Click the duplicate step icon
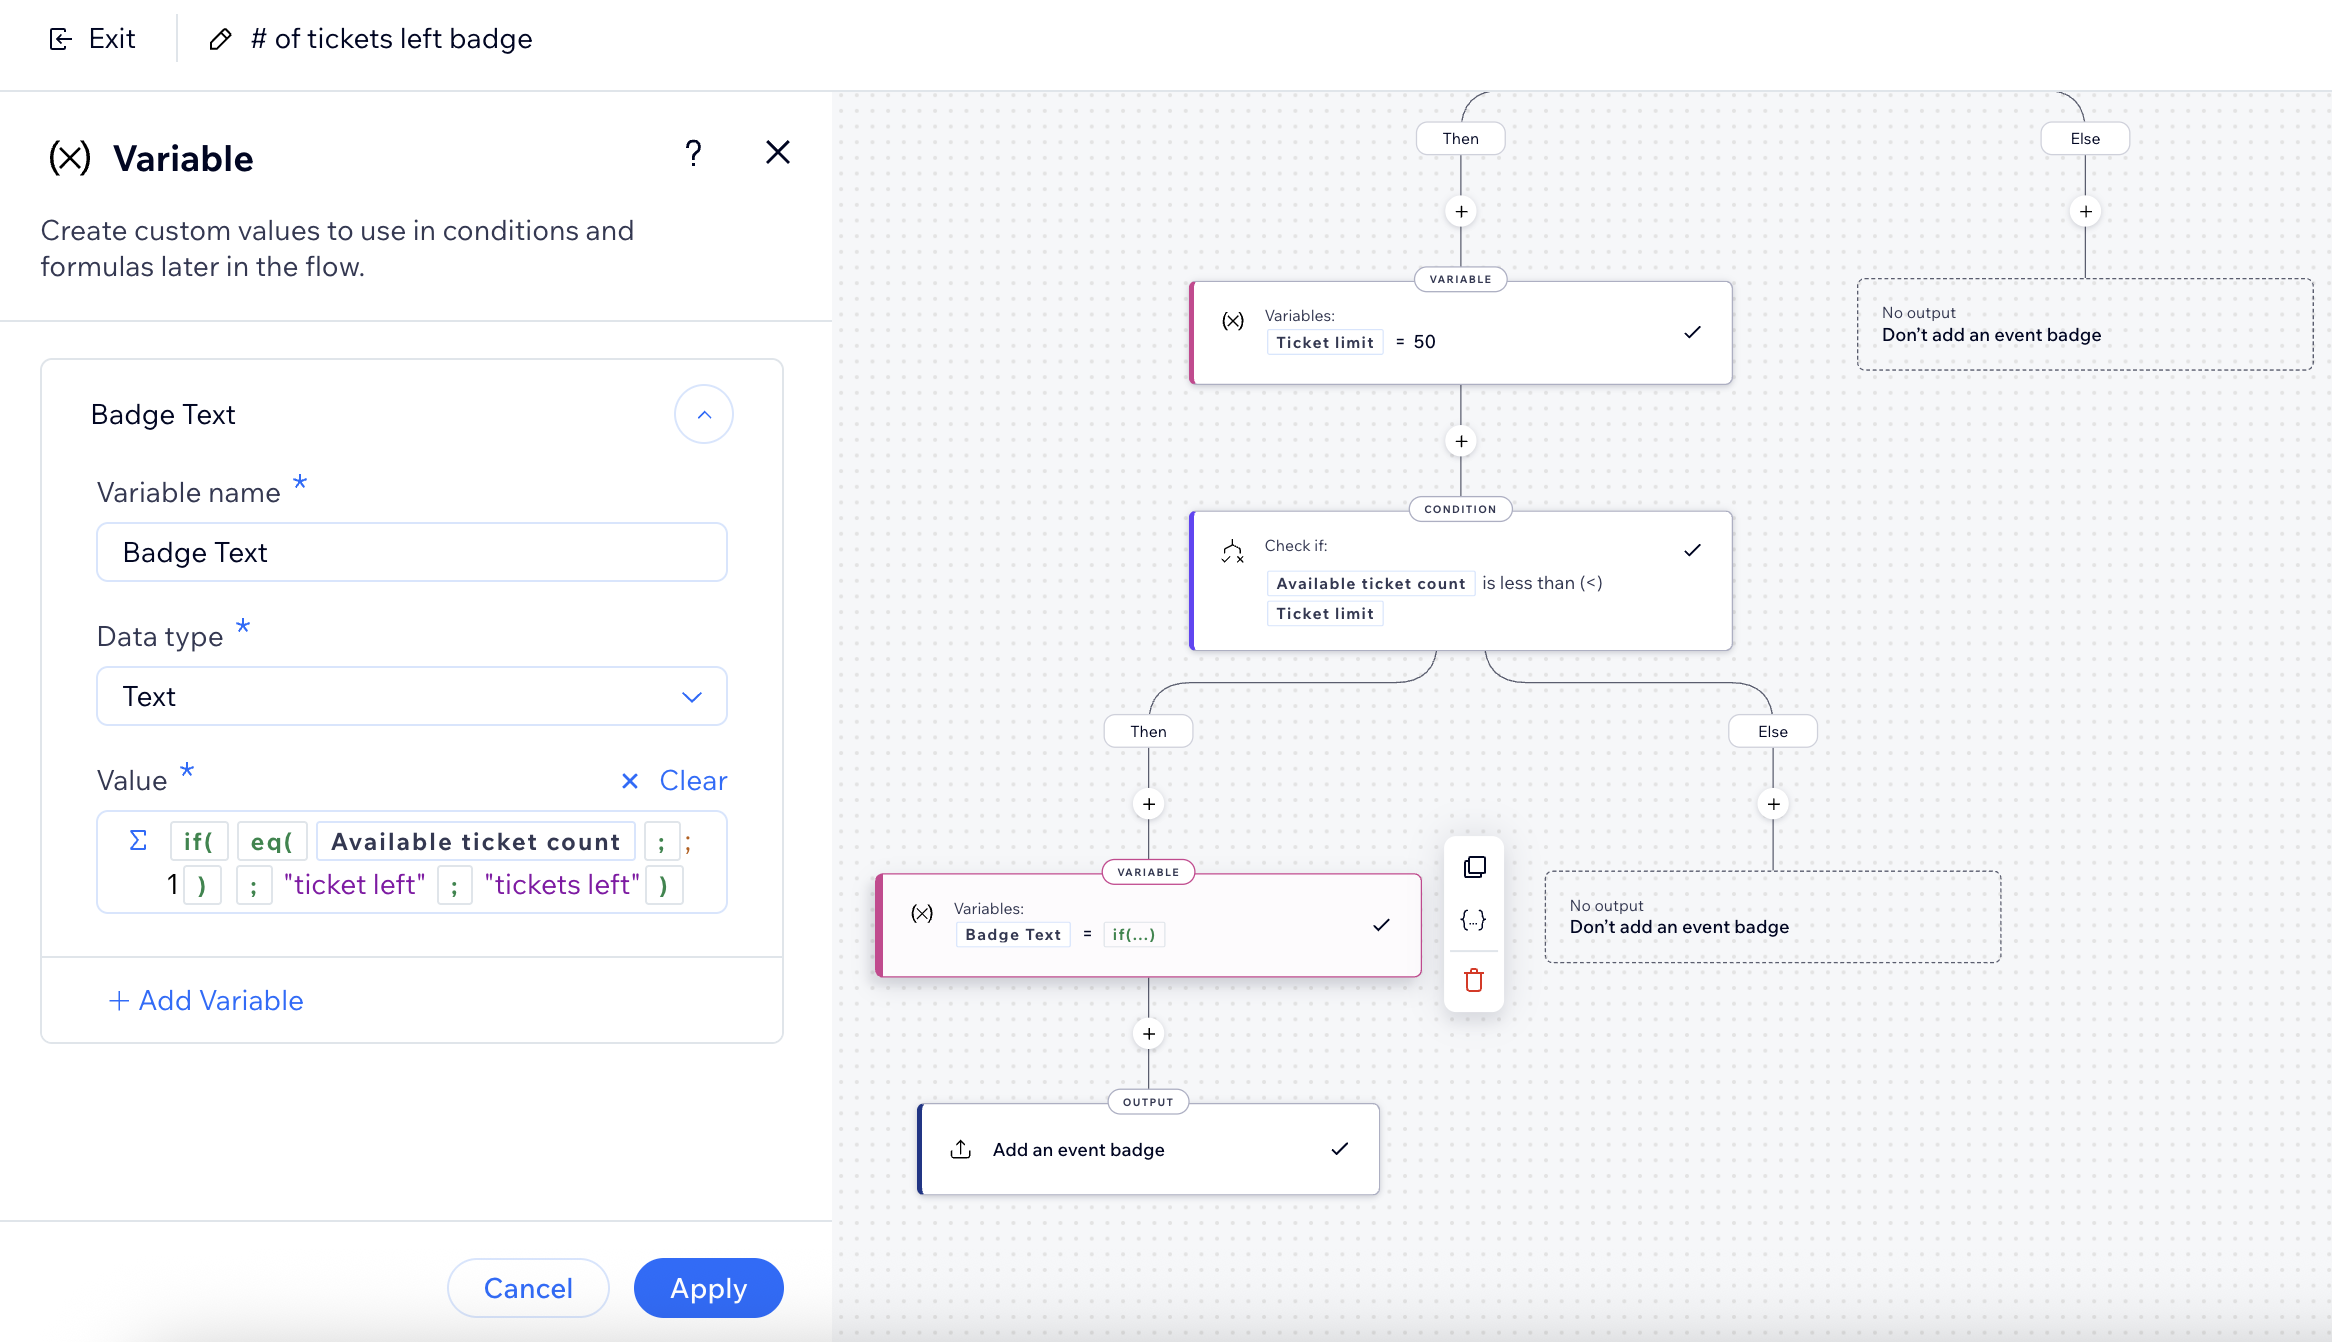Screen dimensions: 2332x1342 (x=1474, y=867)
